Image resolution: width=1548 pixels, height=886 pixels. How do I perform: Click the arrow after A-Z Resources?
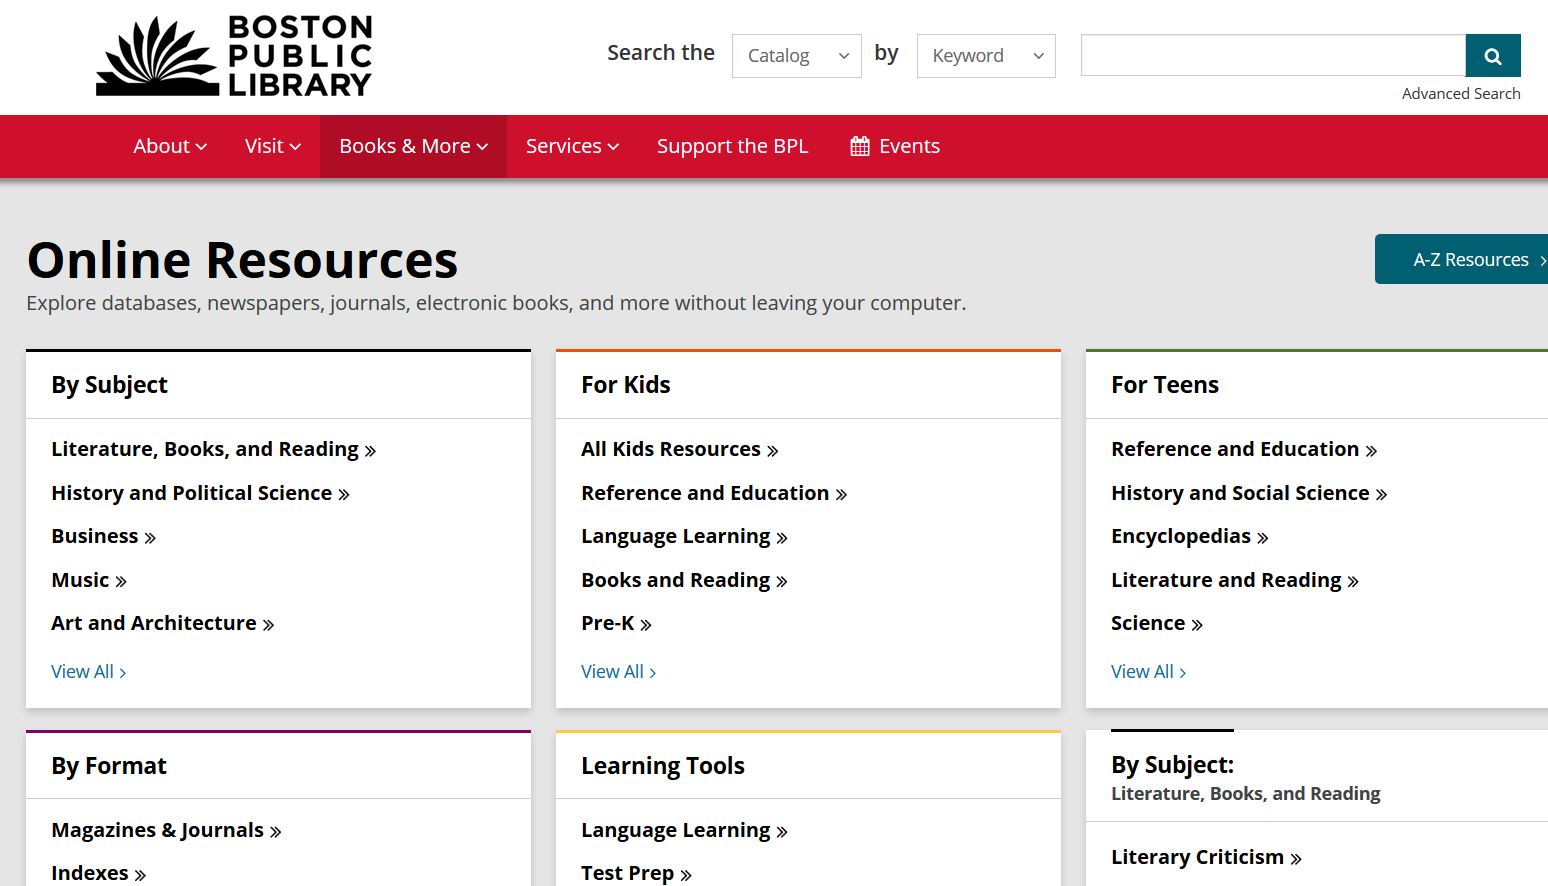pos(1540,259)
